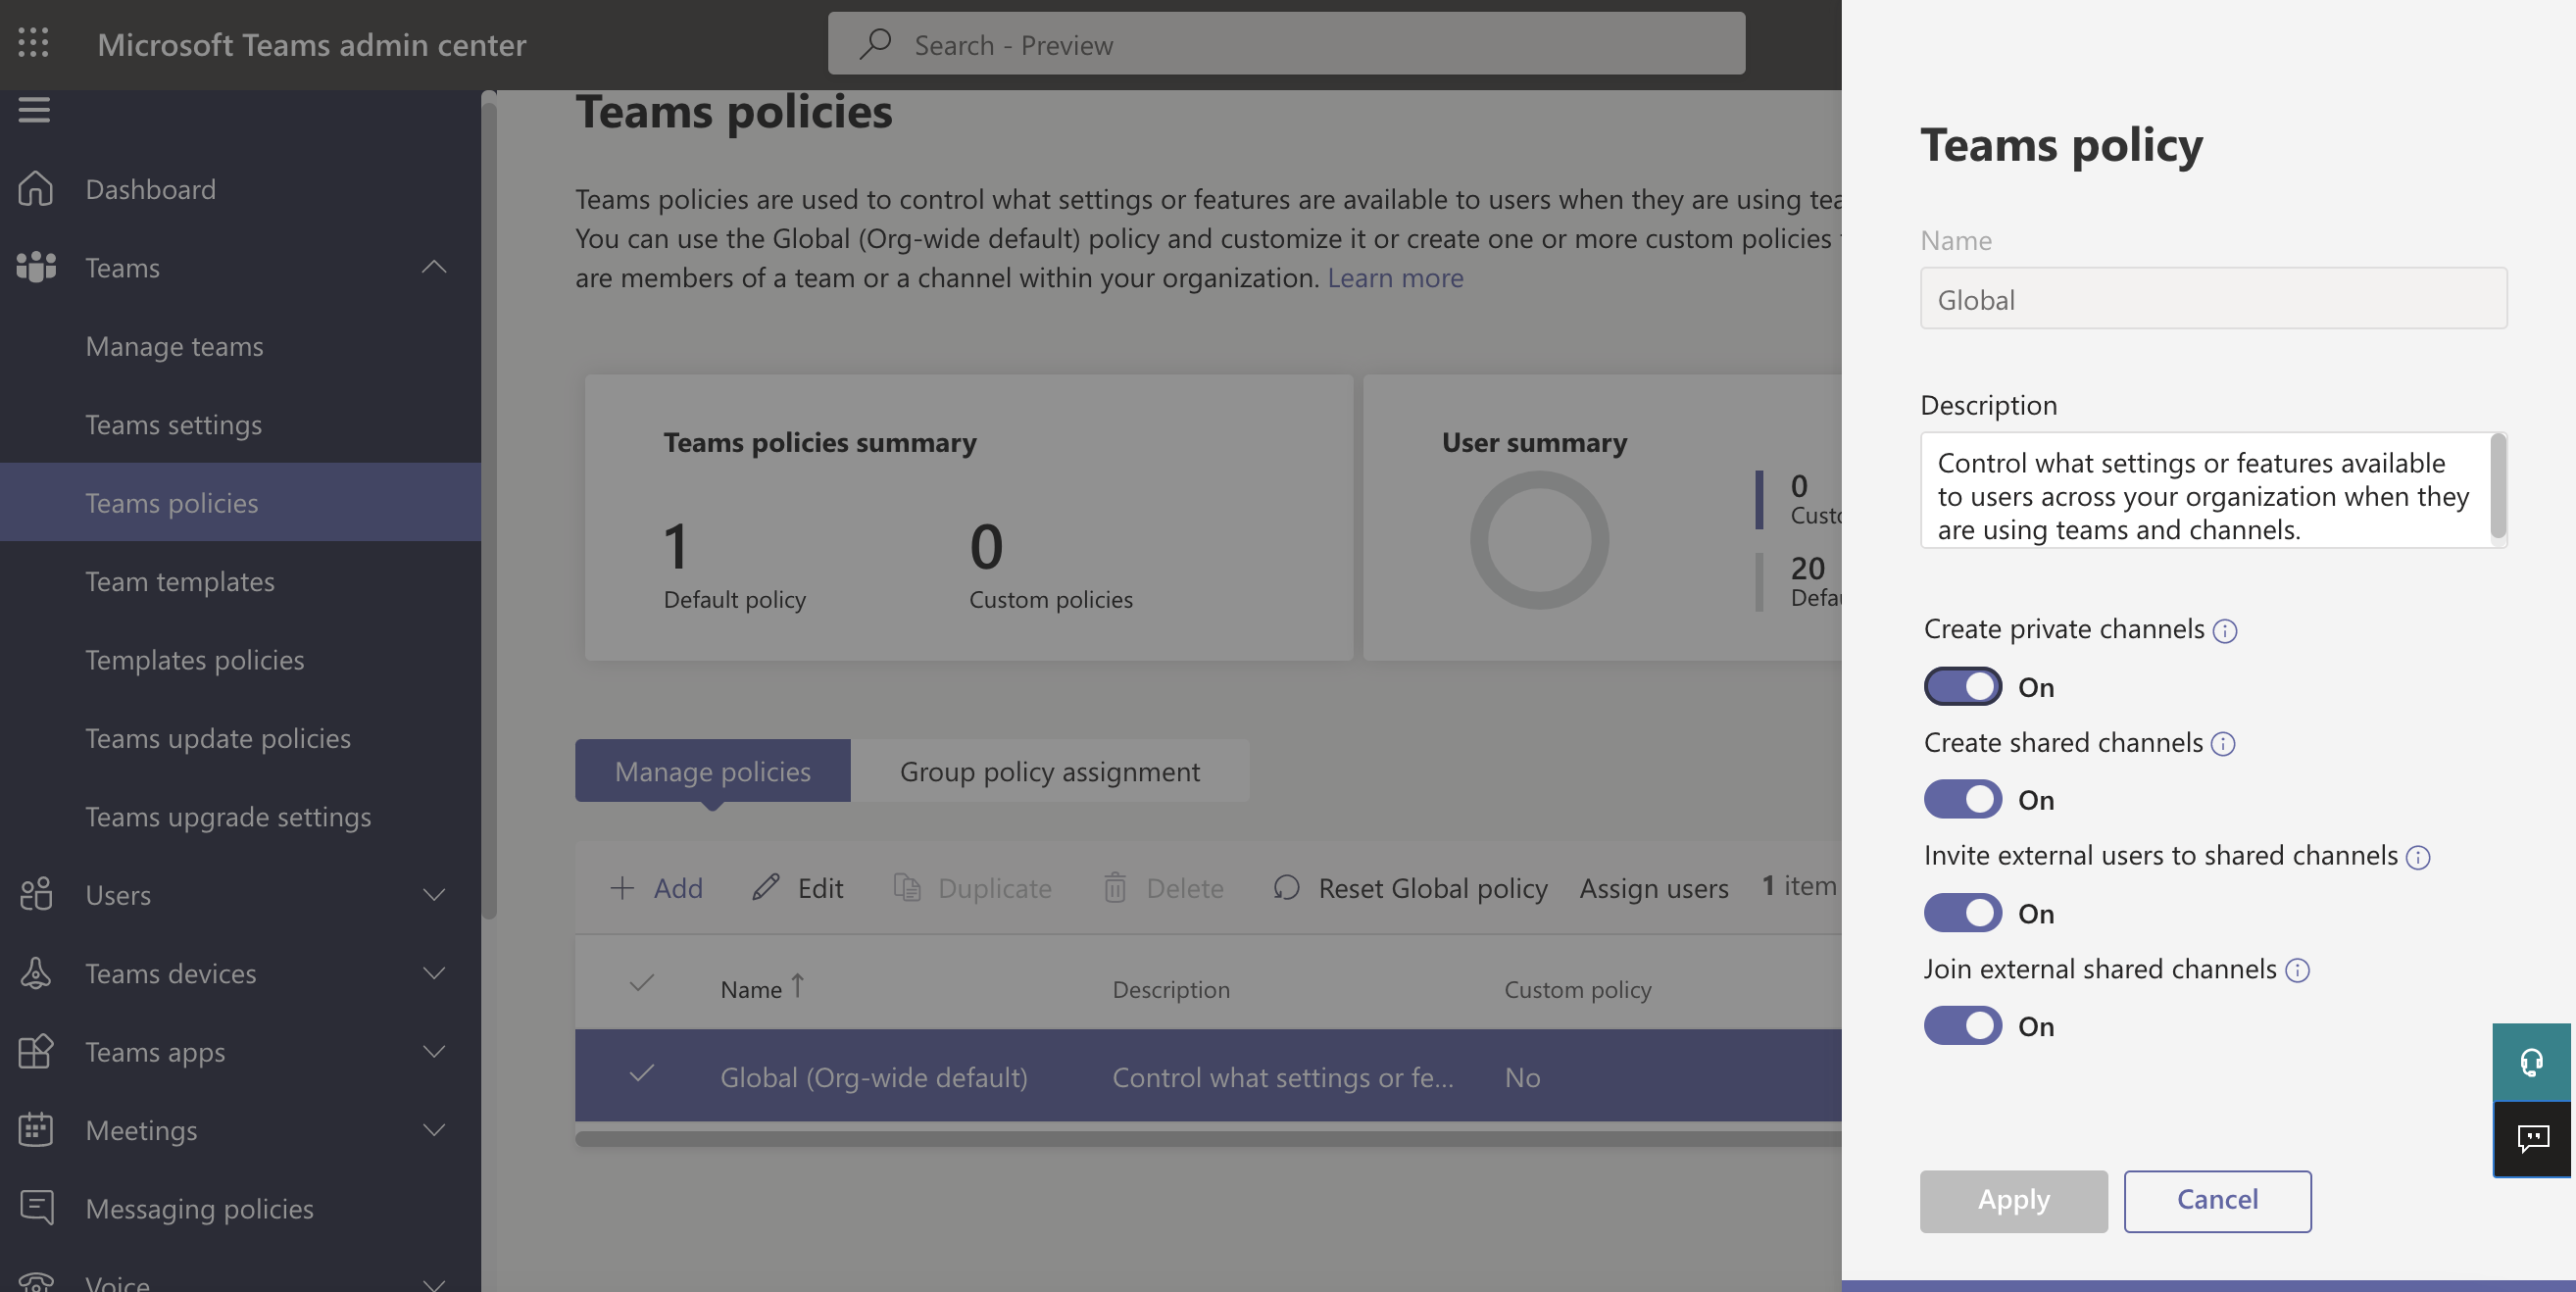Open info tooltip for Join external shared channels
2576x1292 pixels.
click(2297, 970)
